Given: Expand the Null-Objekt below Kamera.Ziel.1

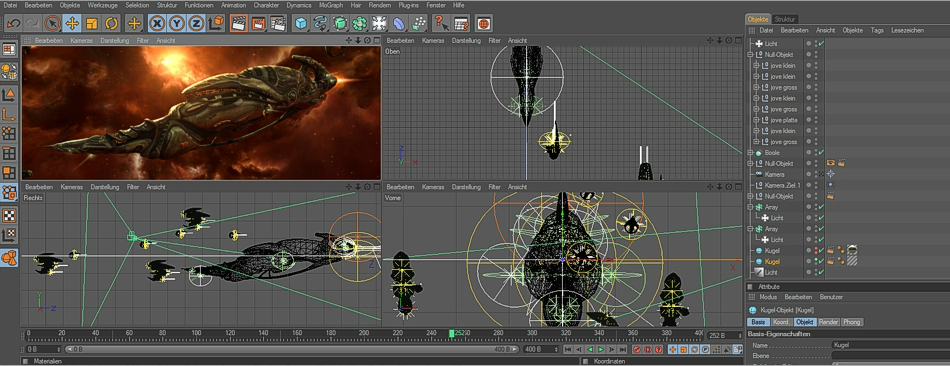Looking at the screenshot, I should point(750,196).
